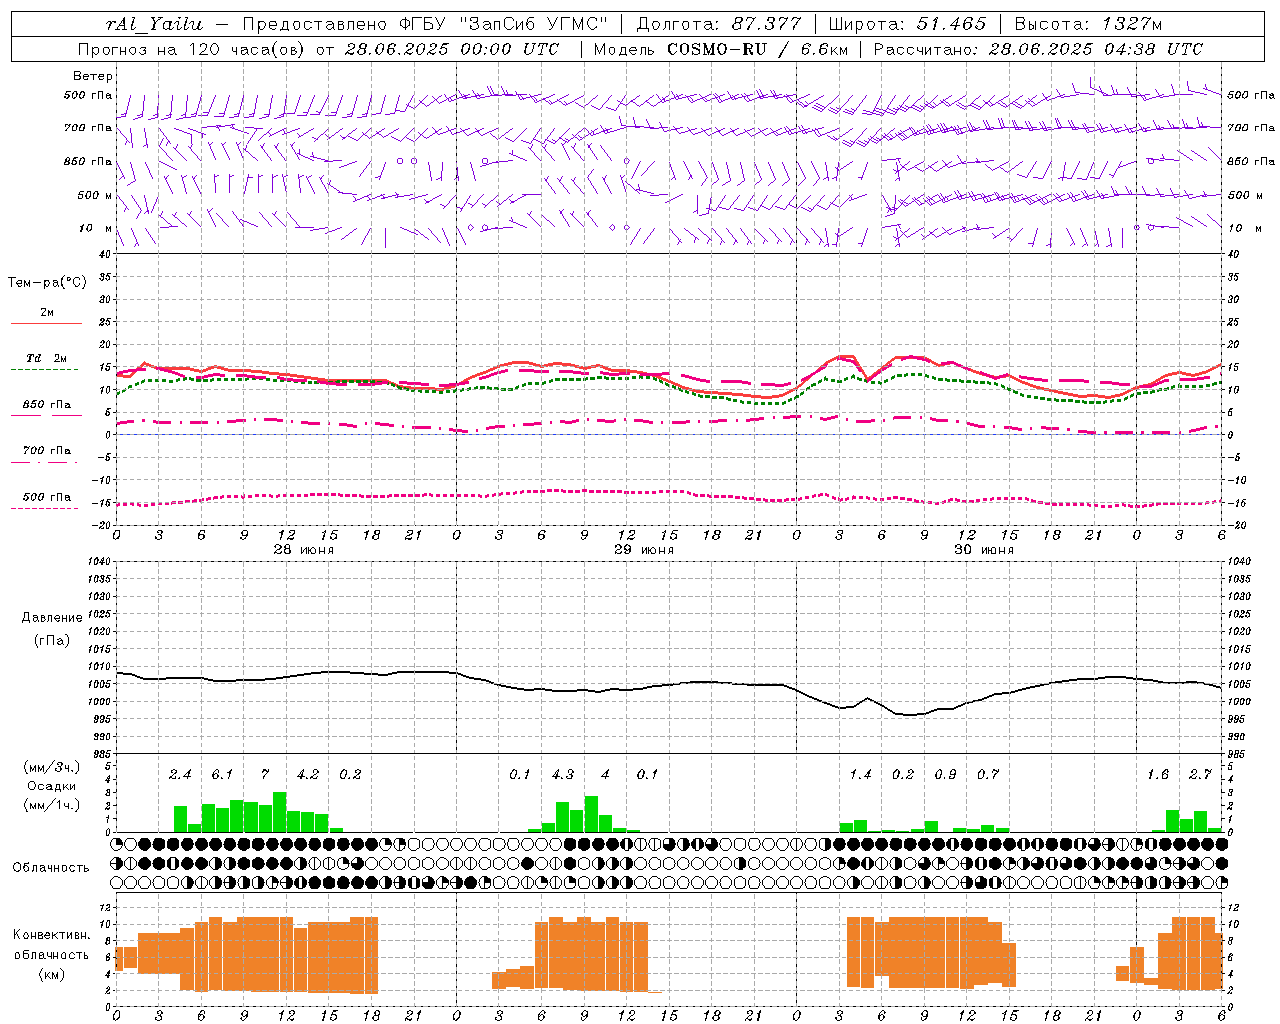
Task: Click the text Предоставлено ФГБУ "ЗапСиб УГМС"
Action: tap(425, 24)
